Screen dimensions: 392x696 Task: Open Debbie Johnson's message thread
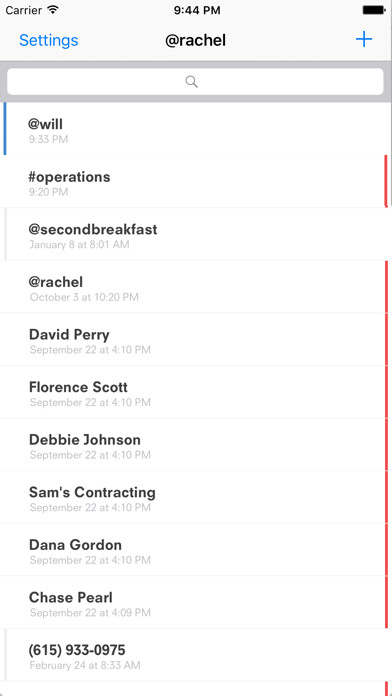click(x=196, y=444)
